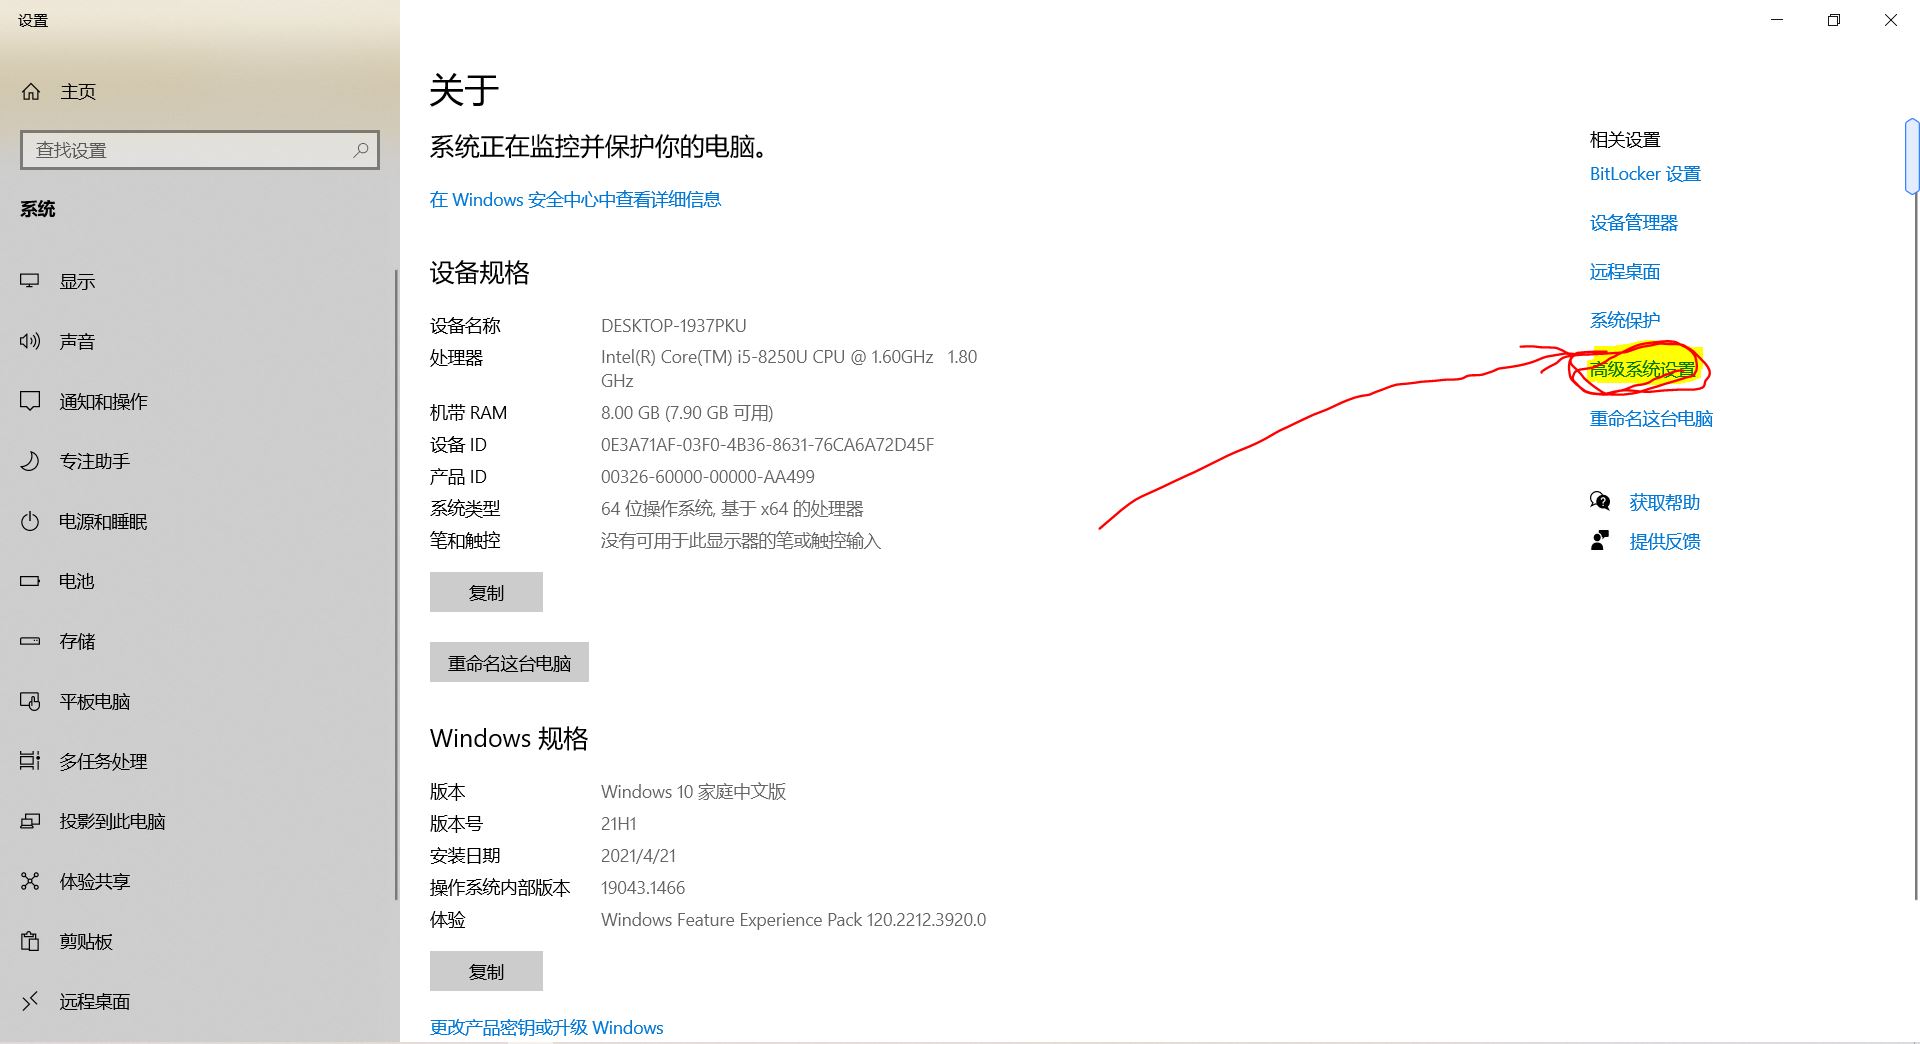
Task: Select 存储 in the system sidebar
Action: [198, 641]
